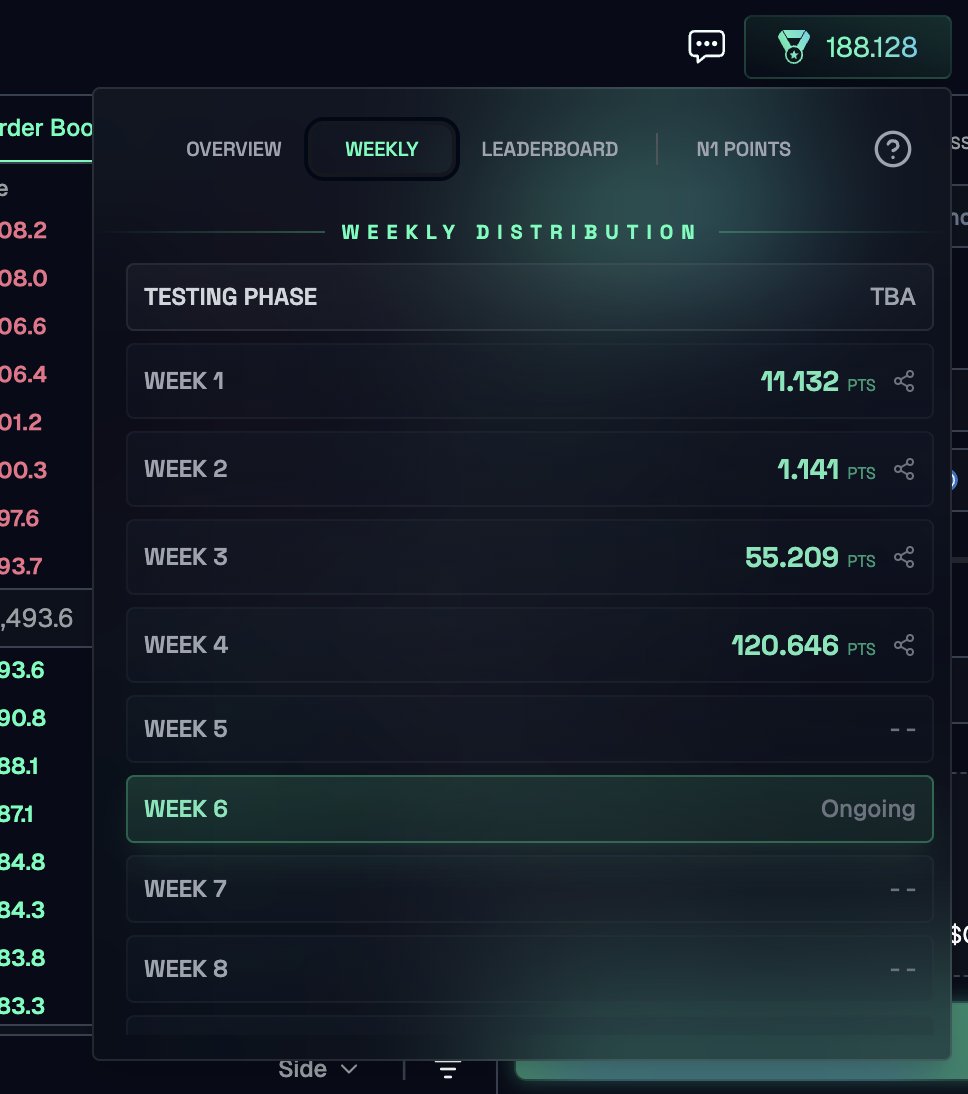Screen dimensions: 968x1094
Task: Click the medal icon beside 188.128
Action: 794,47
